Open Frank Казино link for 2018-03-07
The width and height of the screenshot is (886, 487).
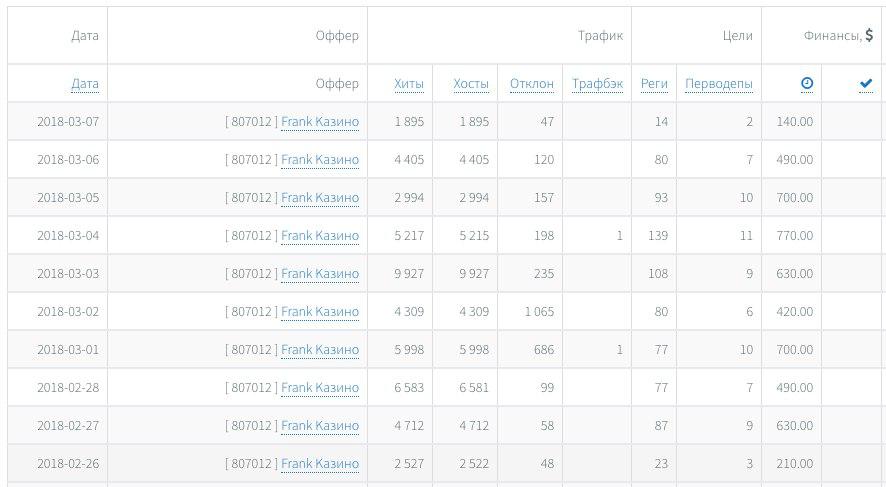pyautogui.click(x=319, y=122)
